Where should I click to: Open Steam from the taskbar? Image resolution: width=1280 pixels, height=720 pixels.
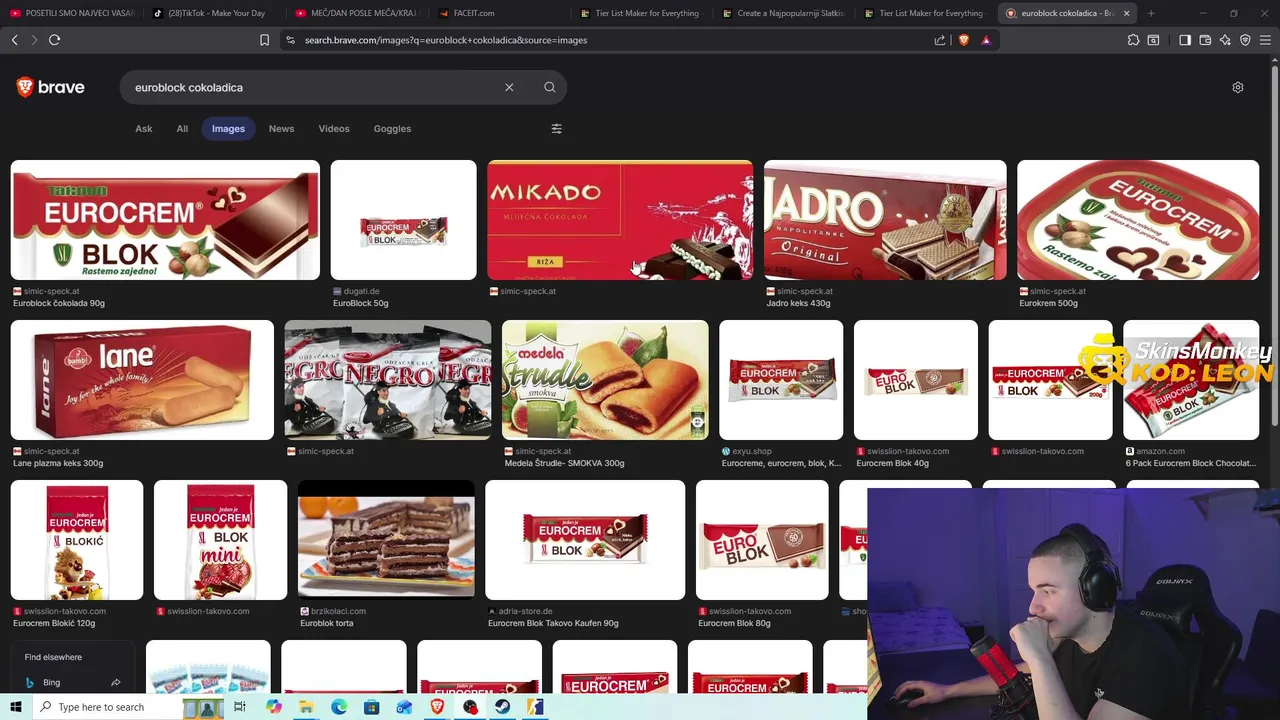pos(502,707)
